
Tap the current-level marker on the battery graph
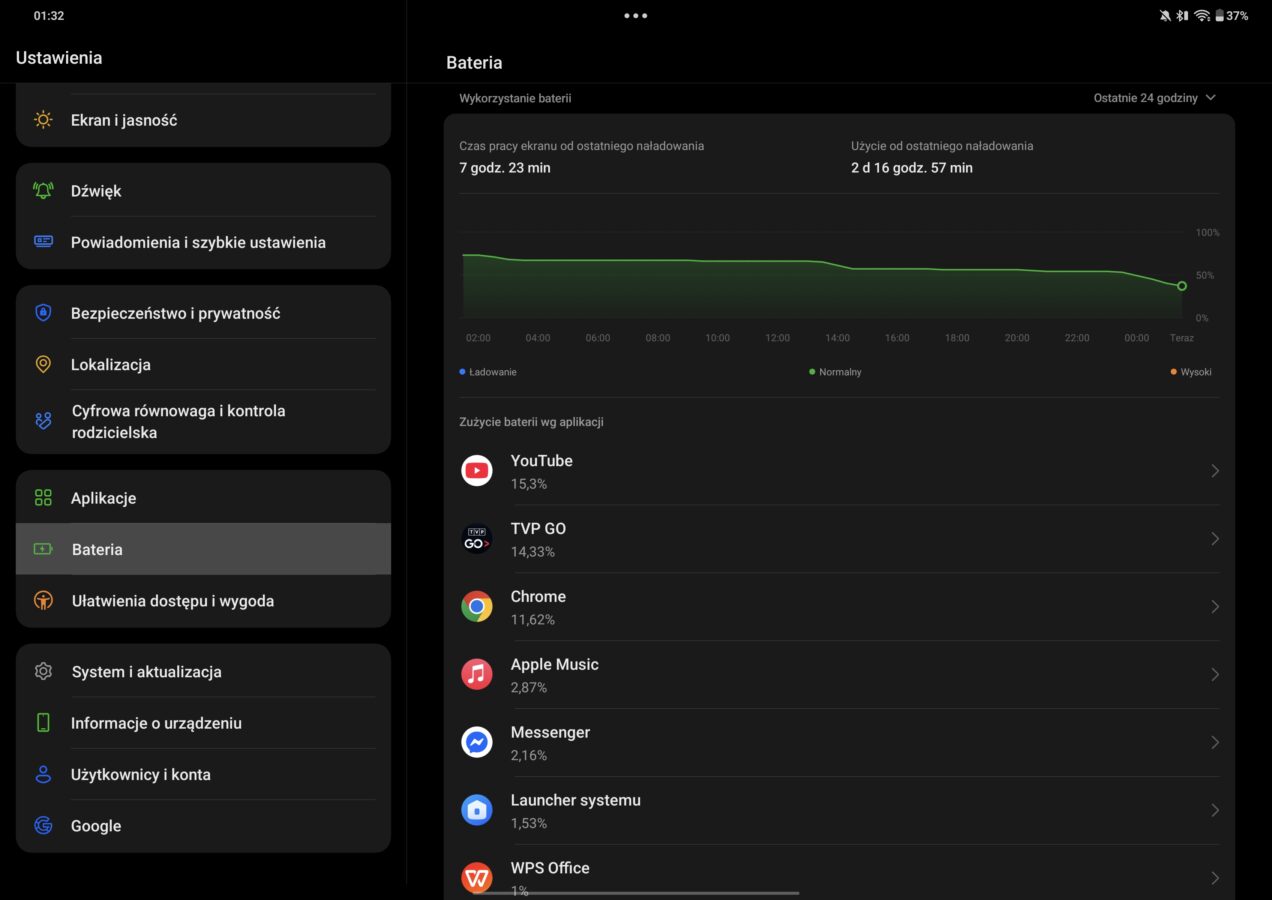pyautogui.click(x=1181, y=286)
